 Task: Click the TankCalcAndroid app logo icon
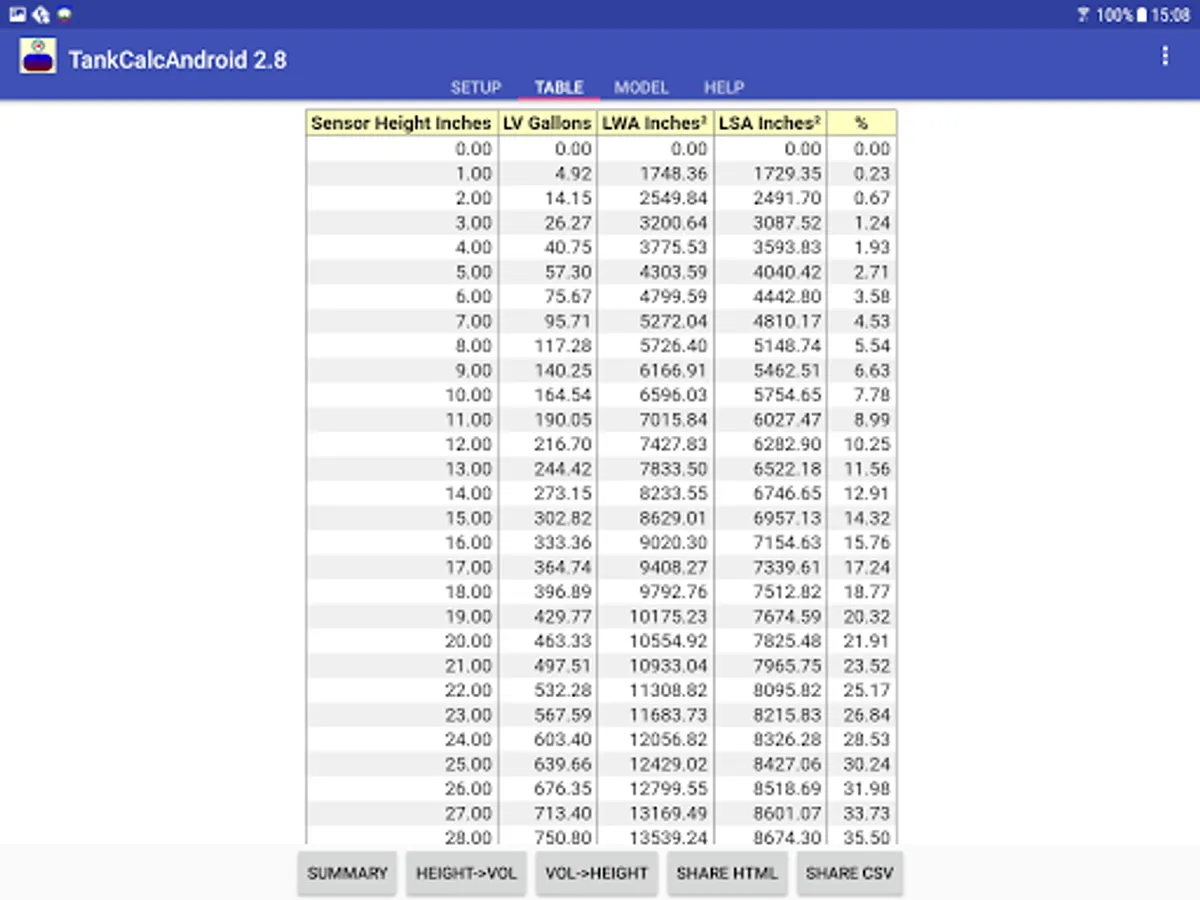[x=38, y=57]
